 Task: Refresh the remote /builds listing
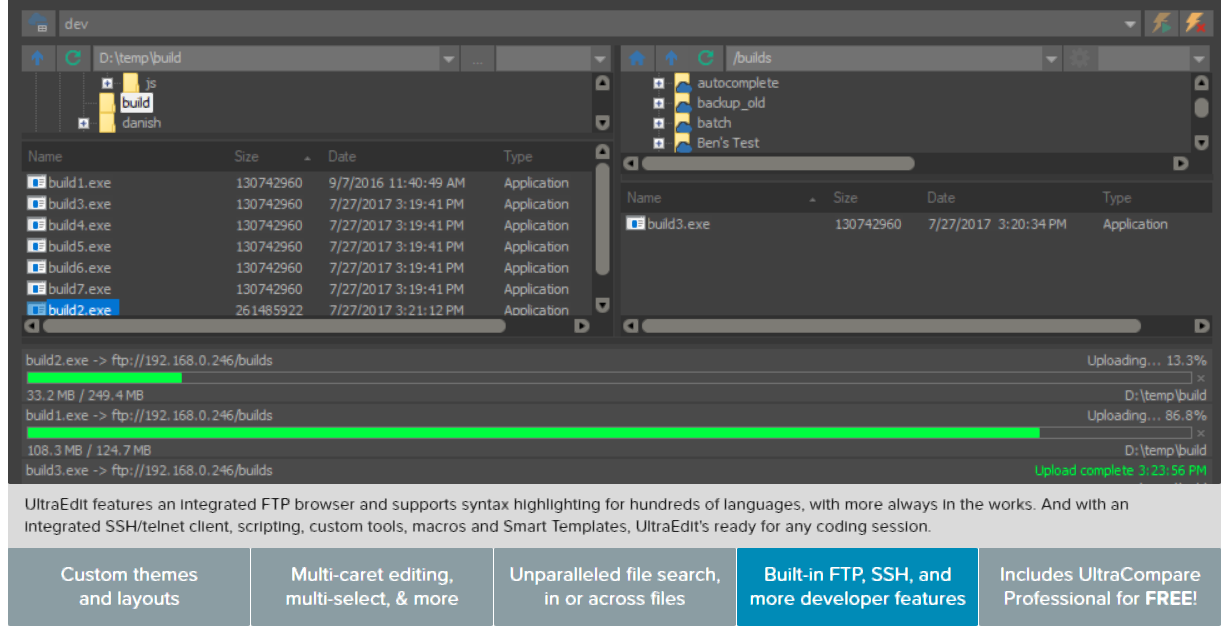tap(706, 58)
